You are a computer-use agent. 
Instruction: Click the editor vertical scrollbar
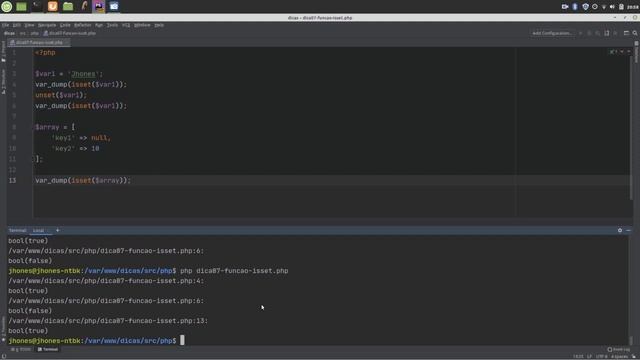[x=631, y=127]
